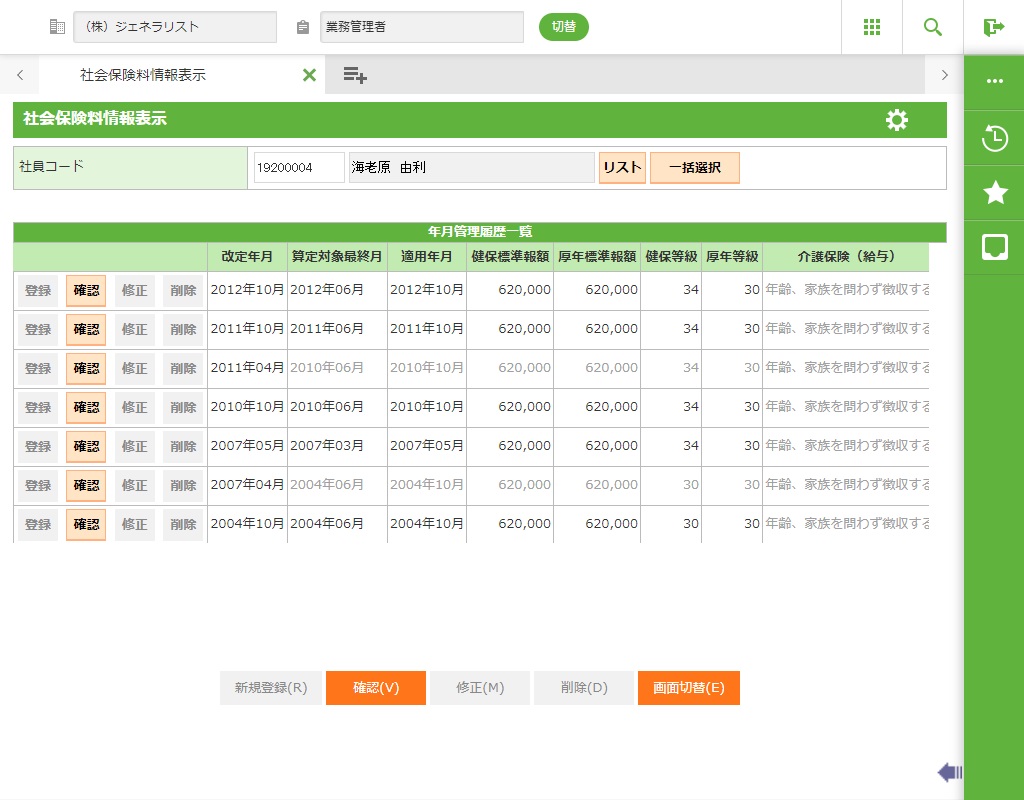
Task: Open the history clock icon in sidebar
Action: coord(995,138)
